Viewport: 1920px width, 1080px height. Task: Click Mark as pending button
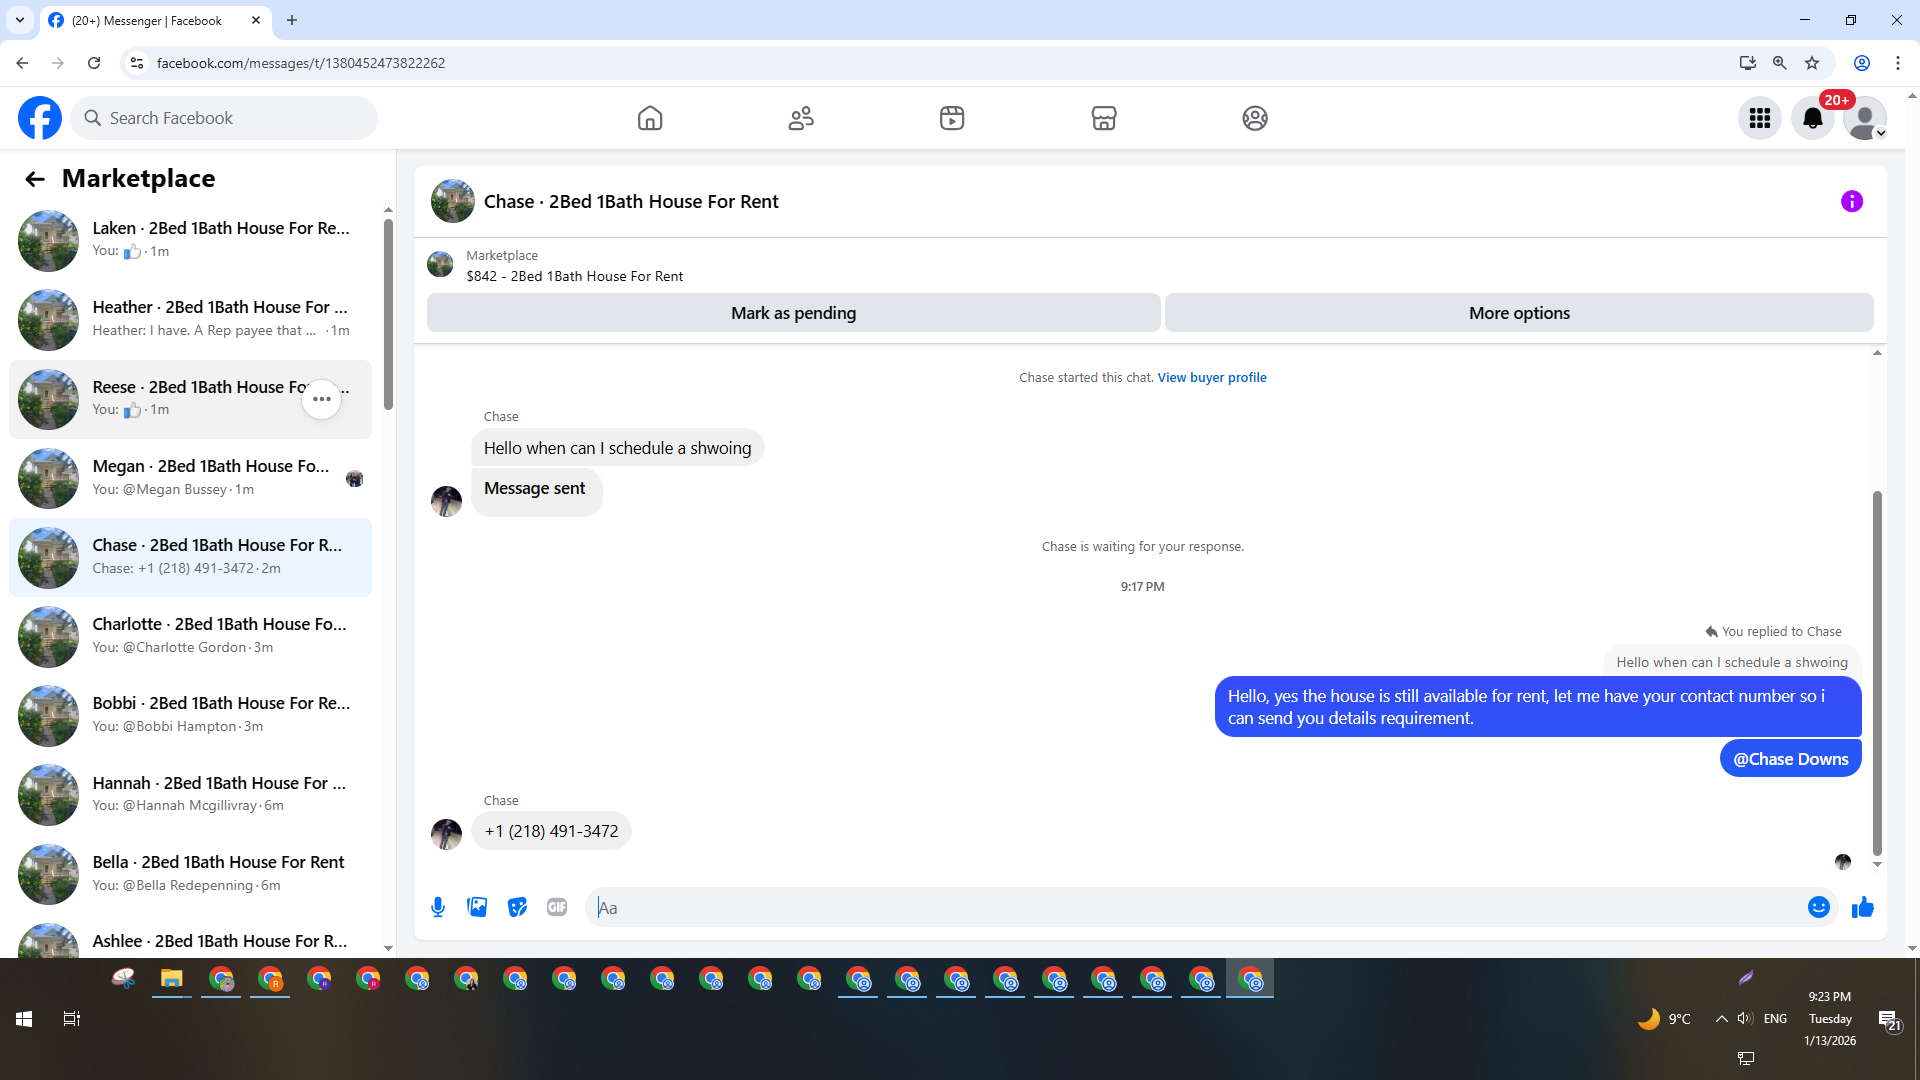(793, 313)
